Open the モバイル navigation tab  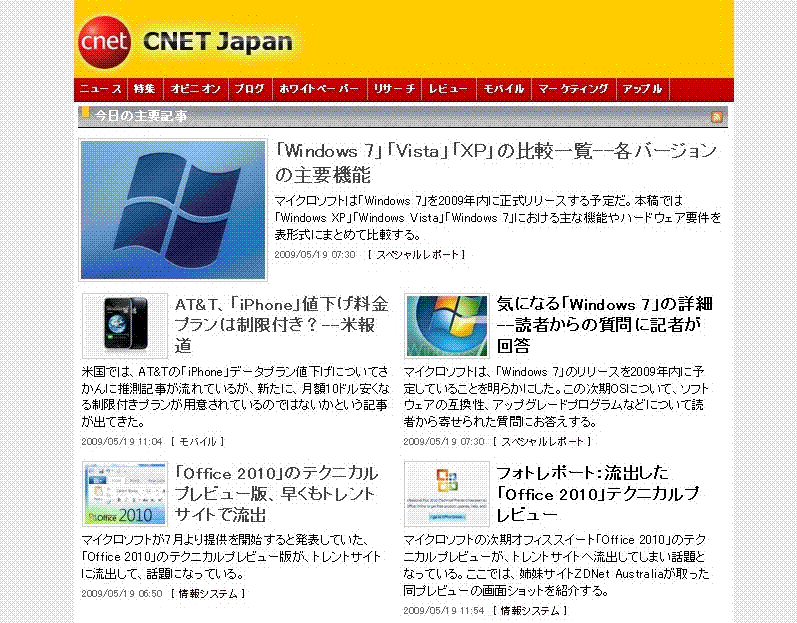(503, 89)
